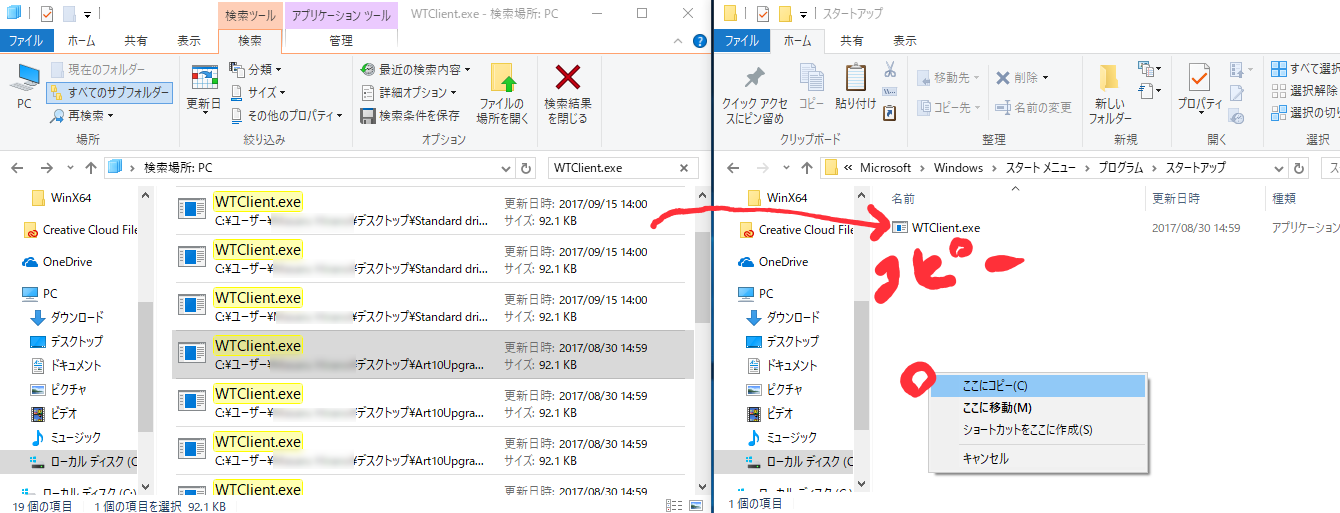Click 名前の変更 button
The width and height of the screenshot is (1340, 513).
(x=1033, y=107)
